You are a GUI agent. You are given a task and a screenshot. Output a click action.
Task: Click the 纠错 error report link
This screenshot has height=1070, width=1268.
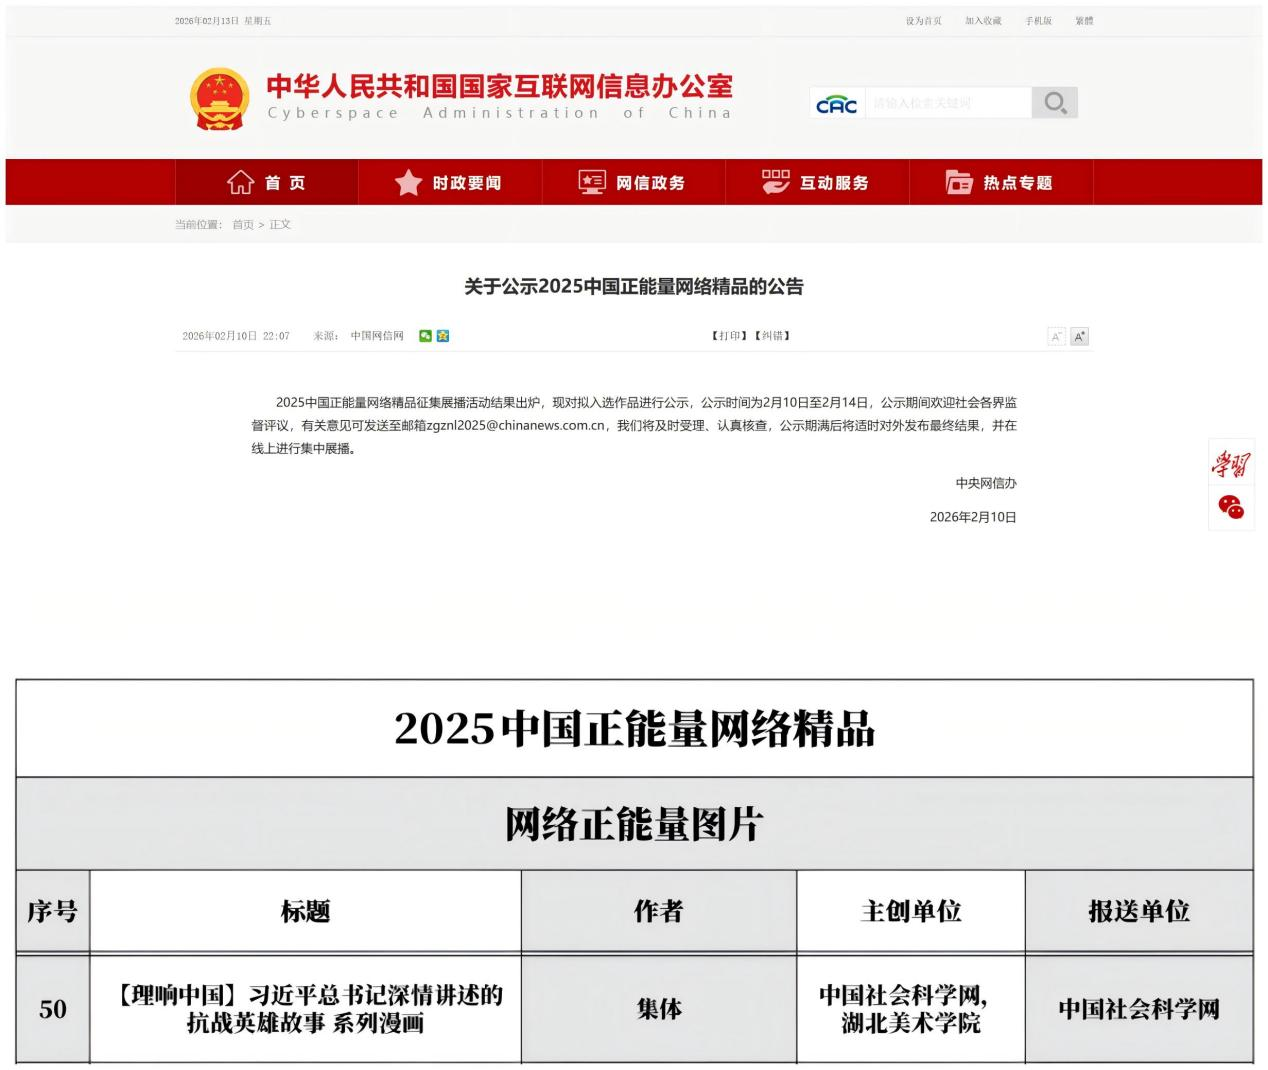pos(772,336)
